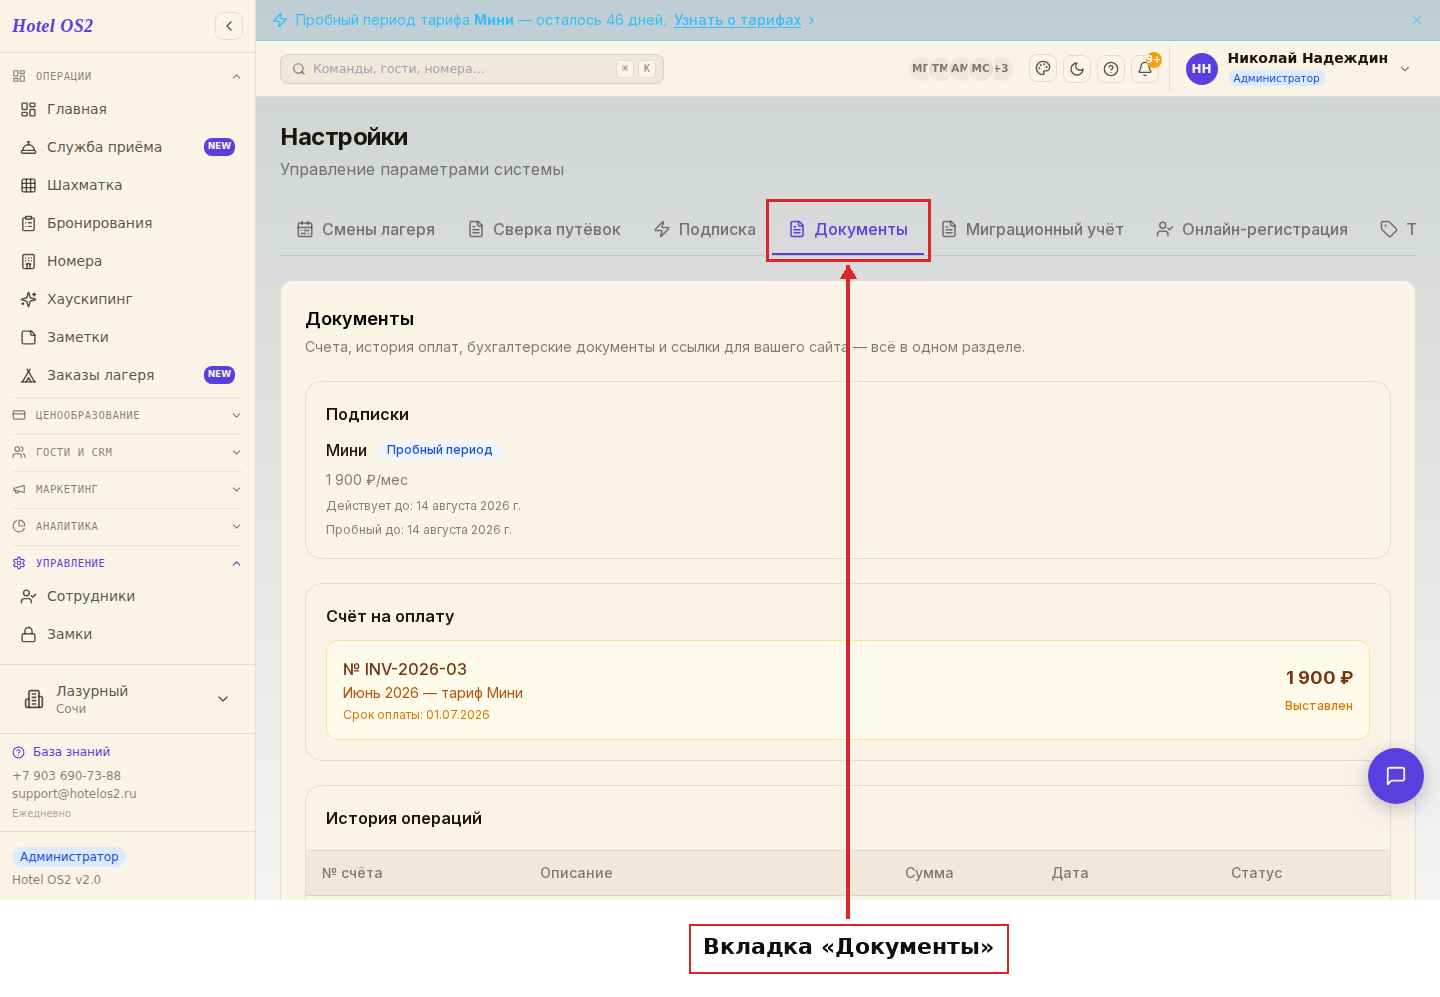Show the +3 more users avatar
1440x997 pixels.
point(1001,69)
